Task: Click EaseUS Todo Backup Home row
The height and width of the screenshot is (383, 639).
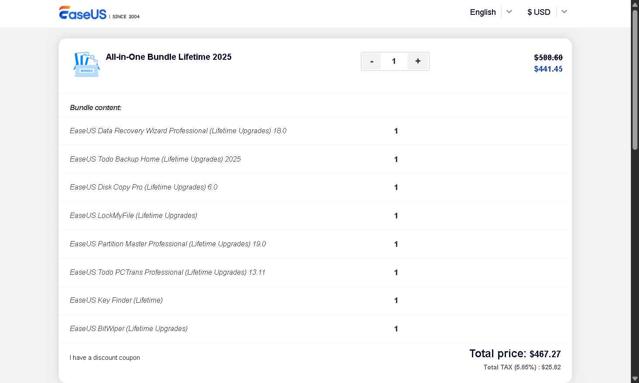Action: point(315,159)
